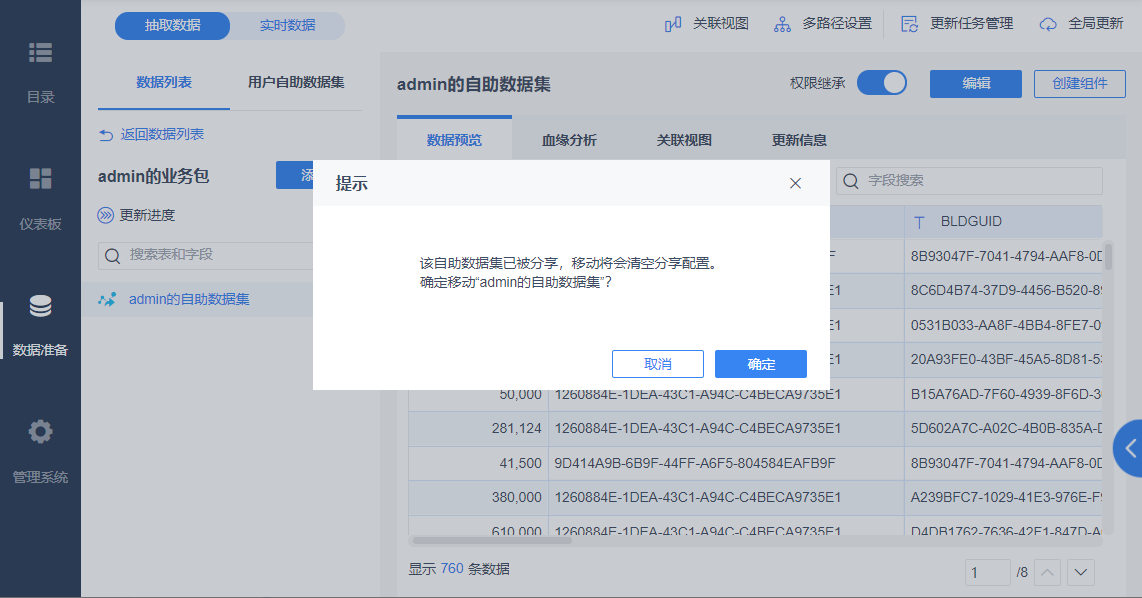This screenshot has width=1142, height=598.
Task: Click the vertical table scrollbar thumb
Action: (1108, 256)
